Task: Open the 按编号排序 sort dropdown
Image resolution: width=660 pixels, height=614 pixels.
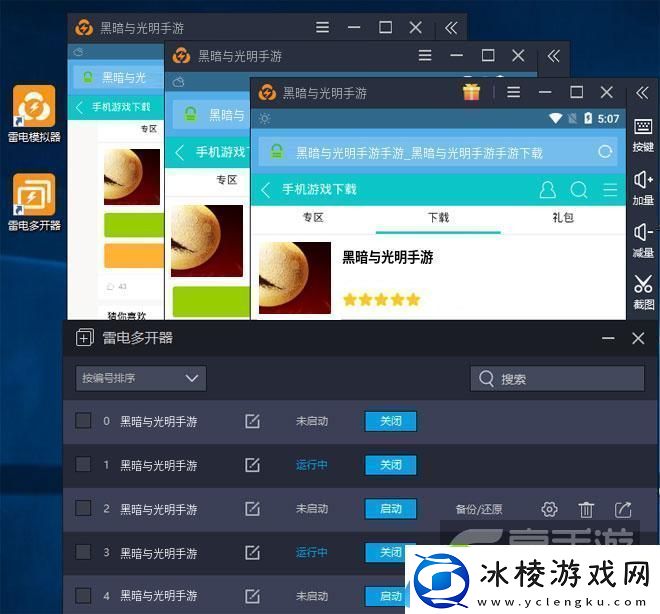Action: click(x=141, y=378)
